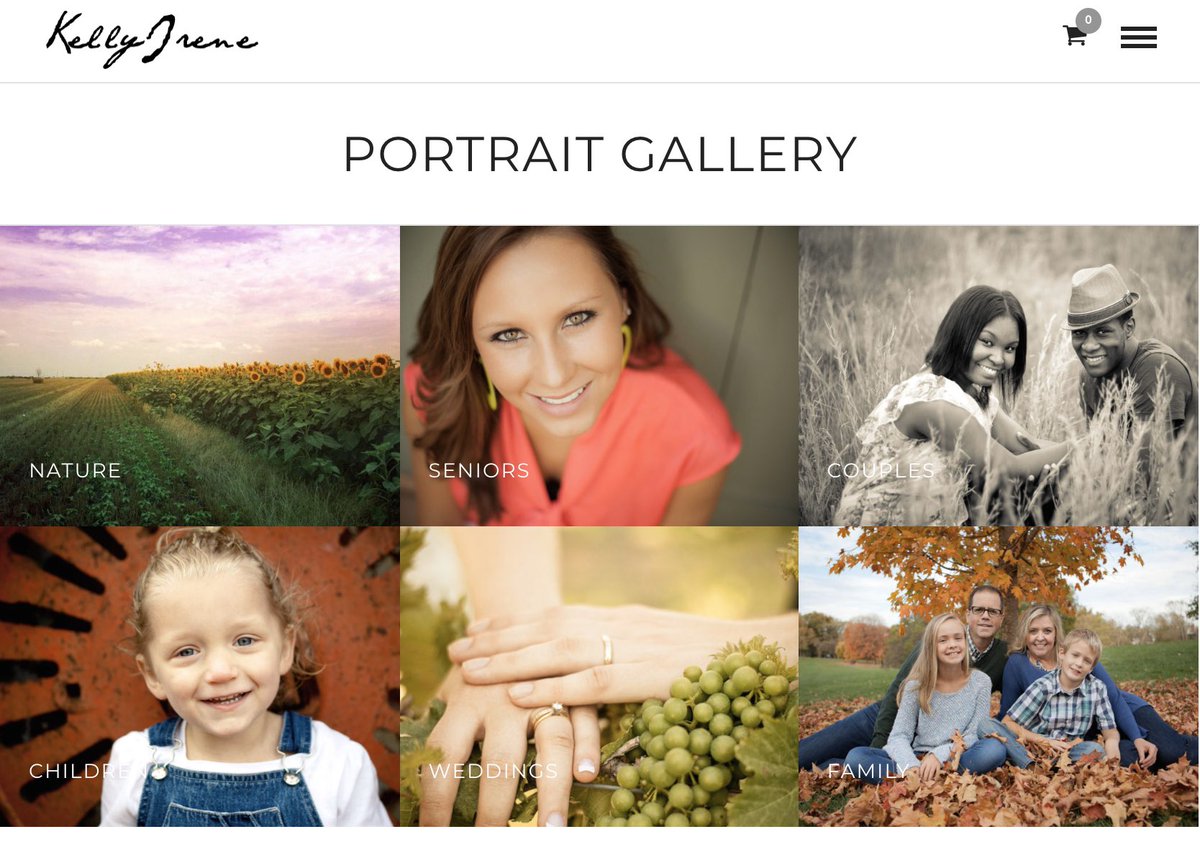This screenshot has width=1200, height=865.
Task: Click the smiling toddler in overalls photo
Action: pyautogui.click(x=200, y=677)
